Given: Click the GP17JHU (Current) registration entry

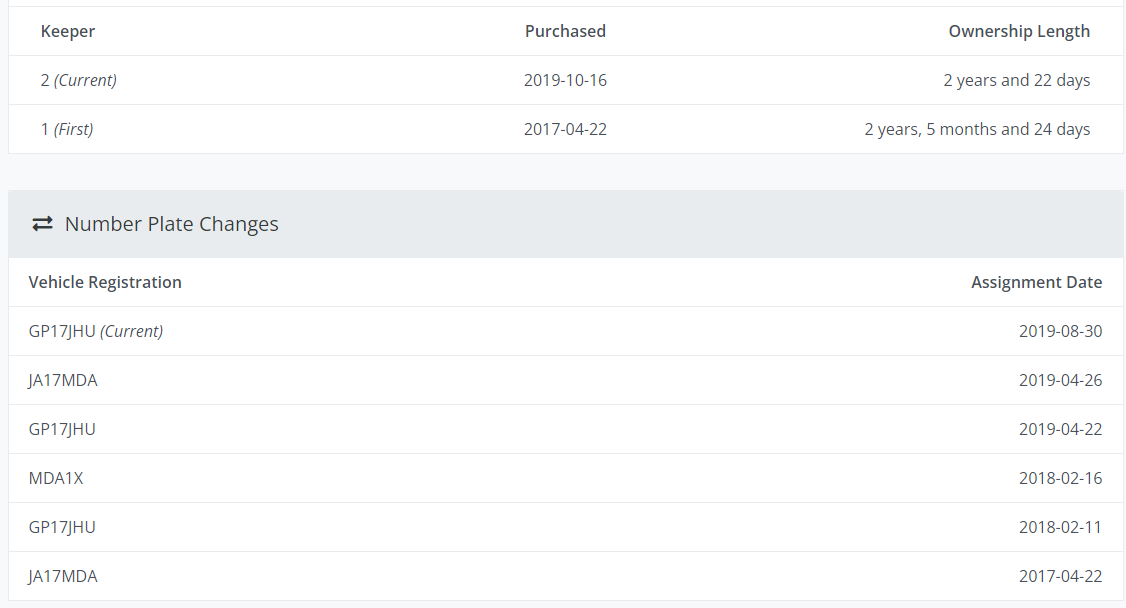Looking at the screenshot, I should (x=96, y=331).
